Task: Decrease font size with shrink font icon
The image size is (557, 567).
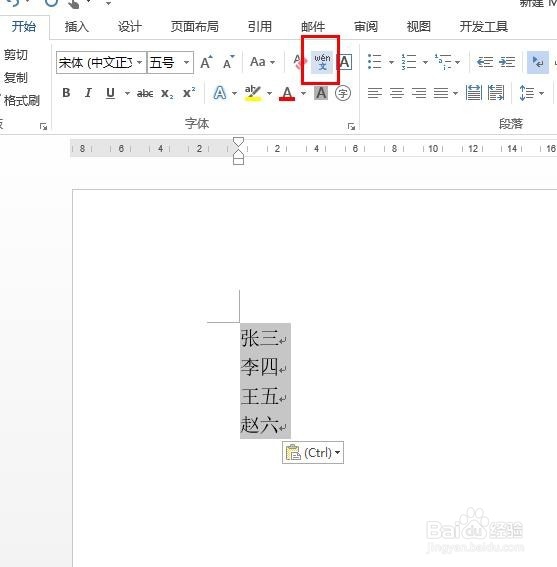Action: pyautogui.click(x=228, y=62)
